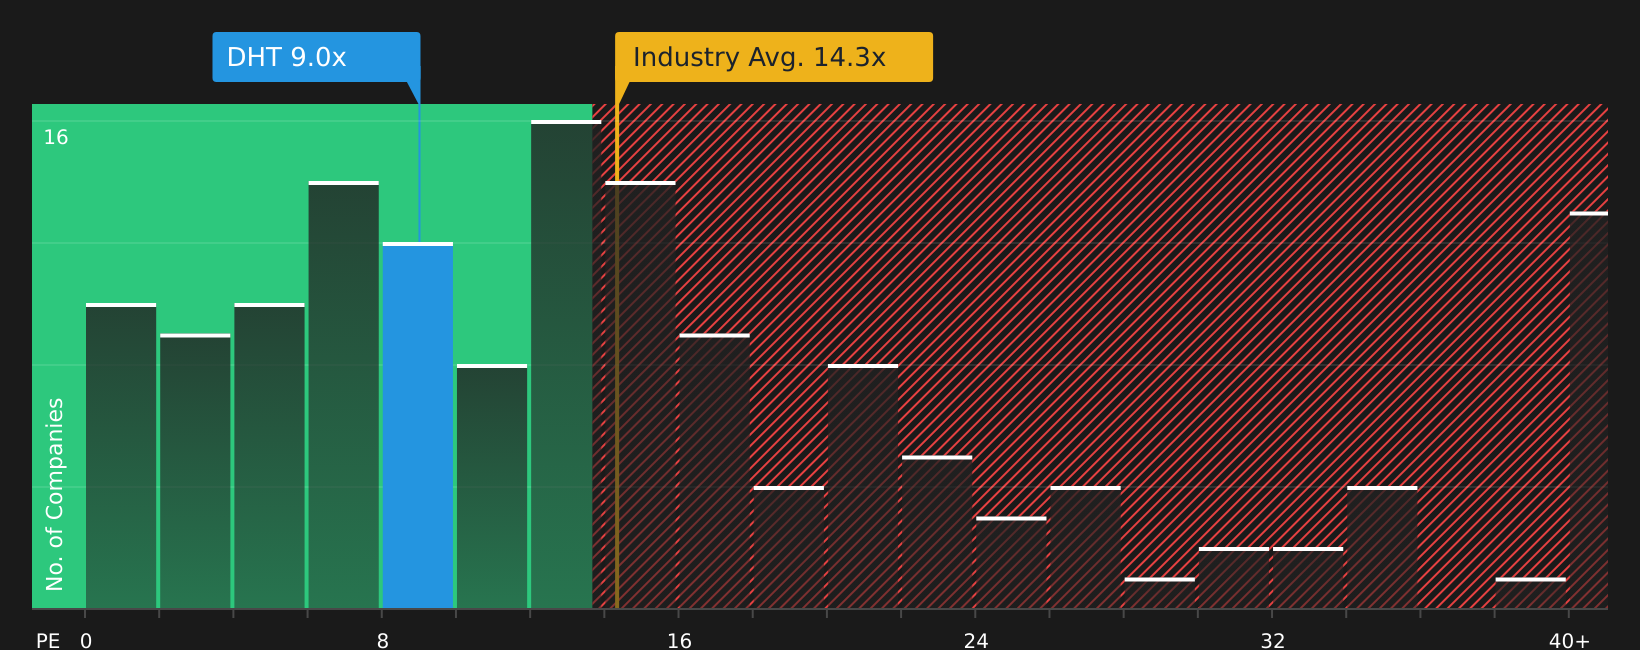The height and width of the screenshot is (650, 1640).
Task: Click the PE axis title
Action: (x=48, y=641)
